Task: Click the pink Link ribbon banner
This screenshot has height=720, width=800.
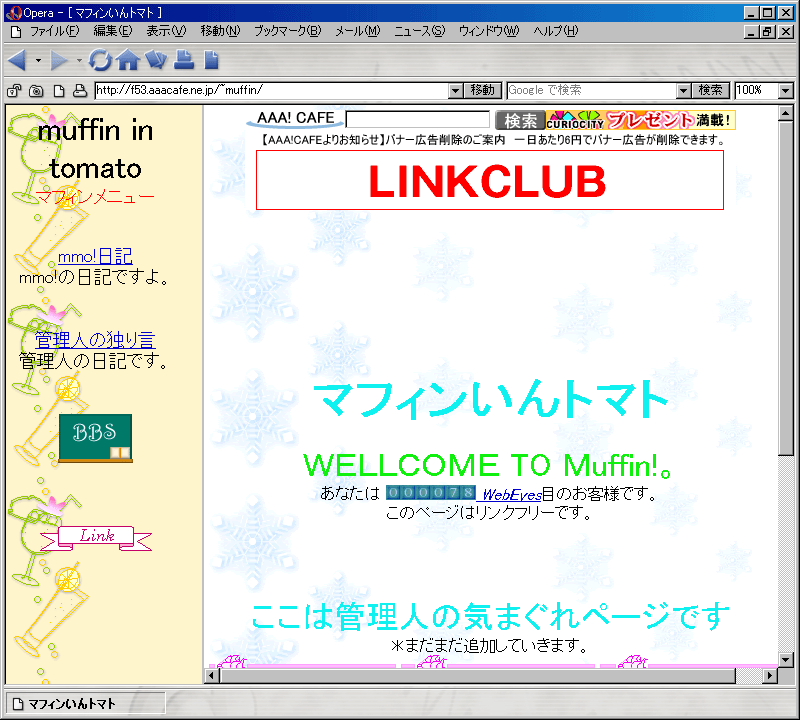Action: pos(96,538)
